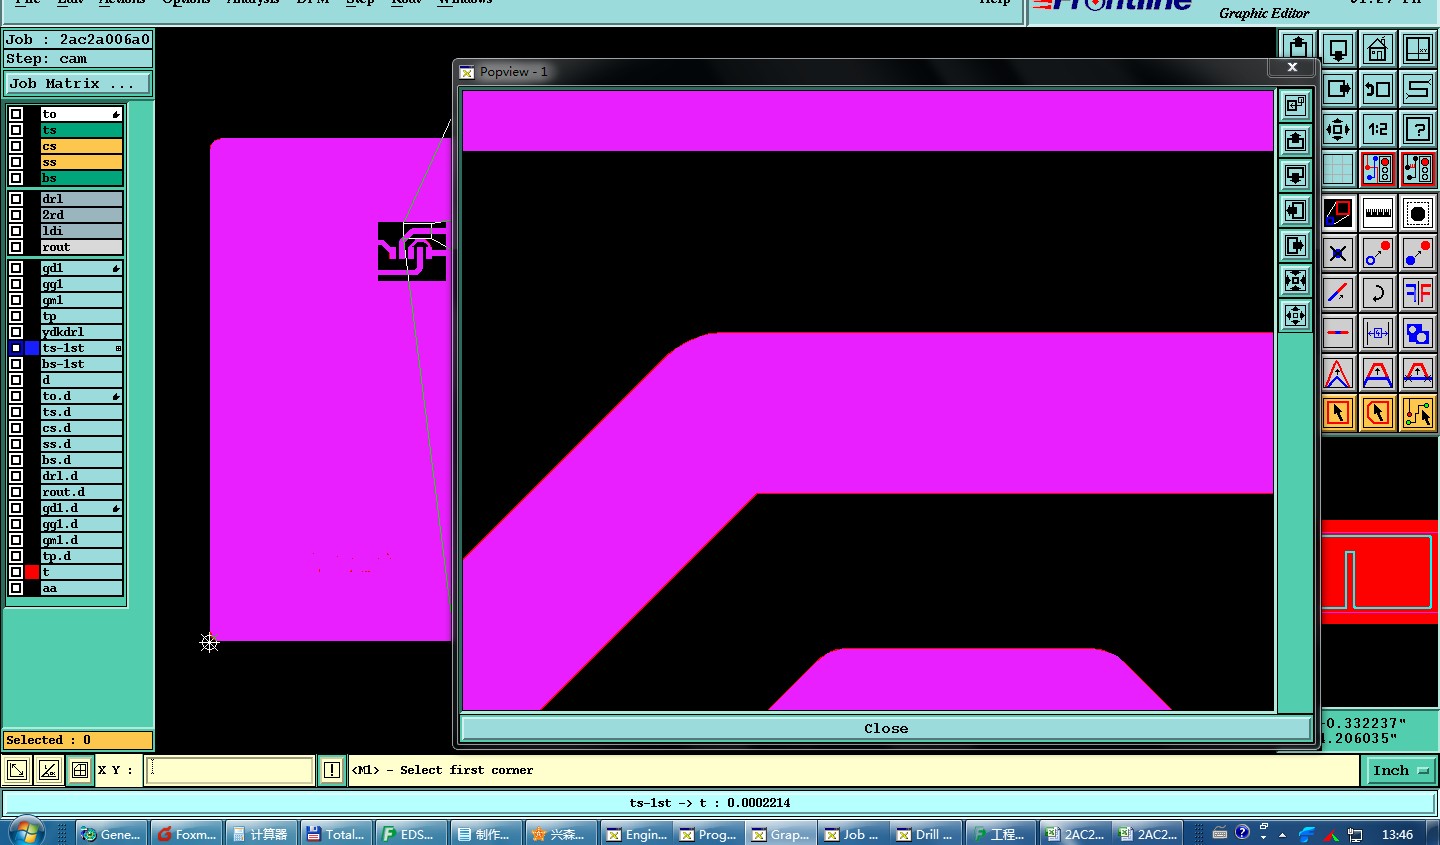Click the Popview pan left icon
The image size is (1440, 845).
click(x=1295, y=211)
